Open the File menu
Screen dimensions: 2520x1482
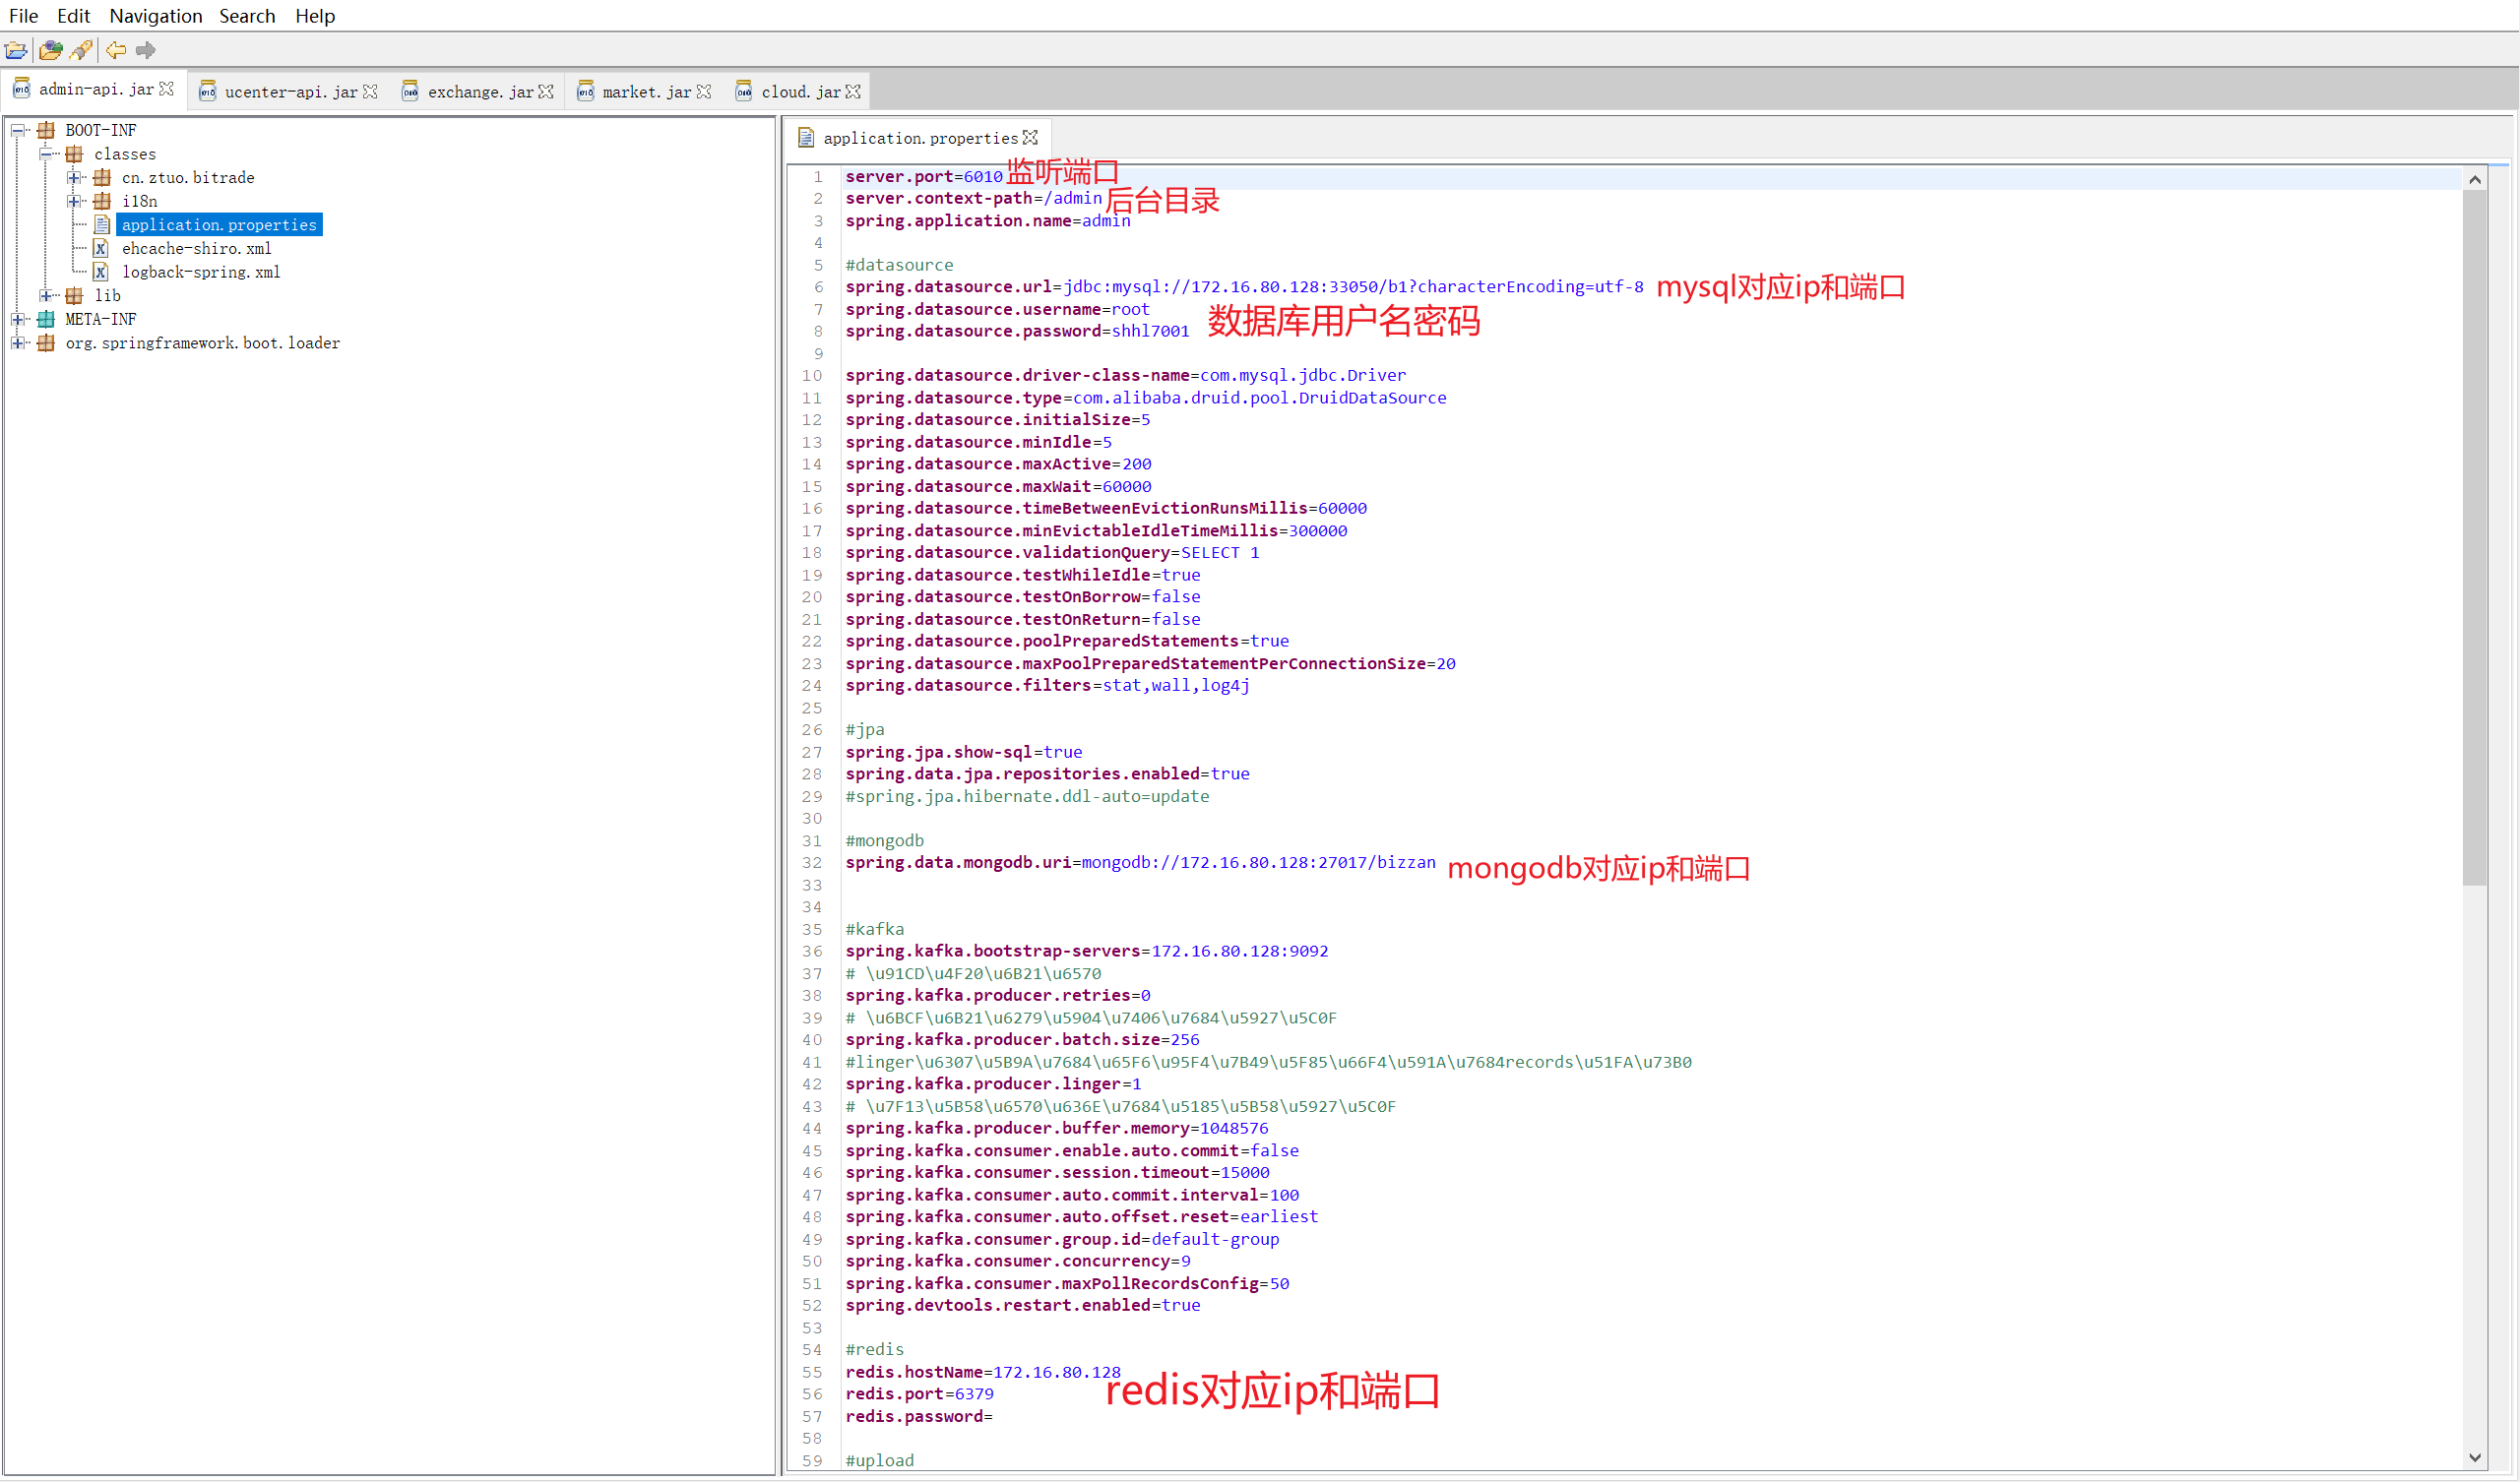pos(23,16)
